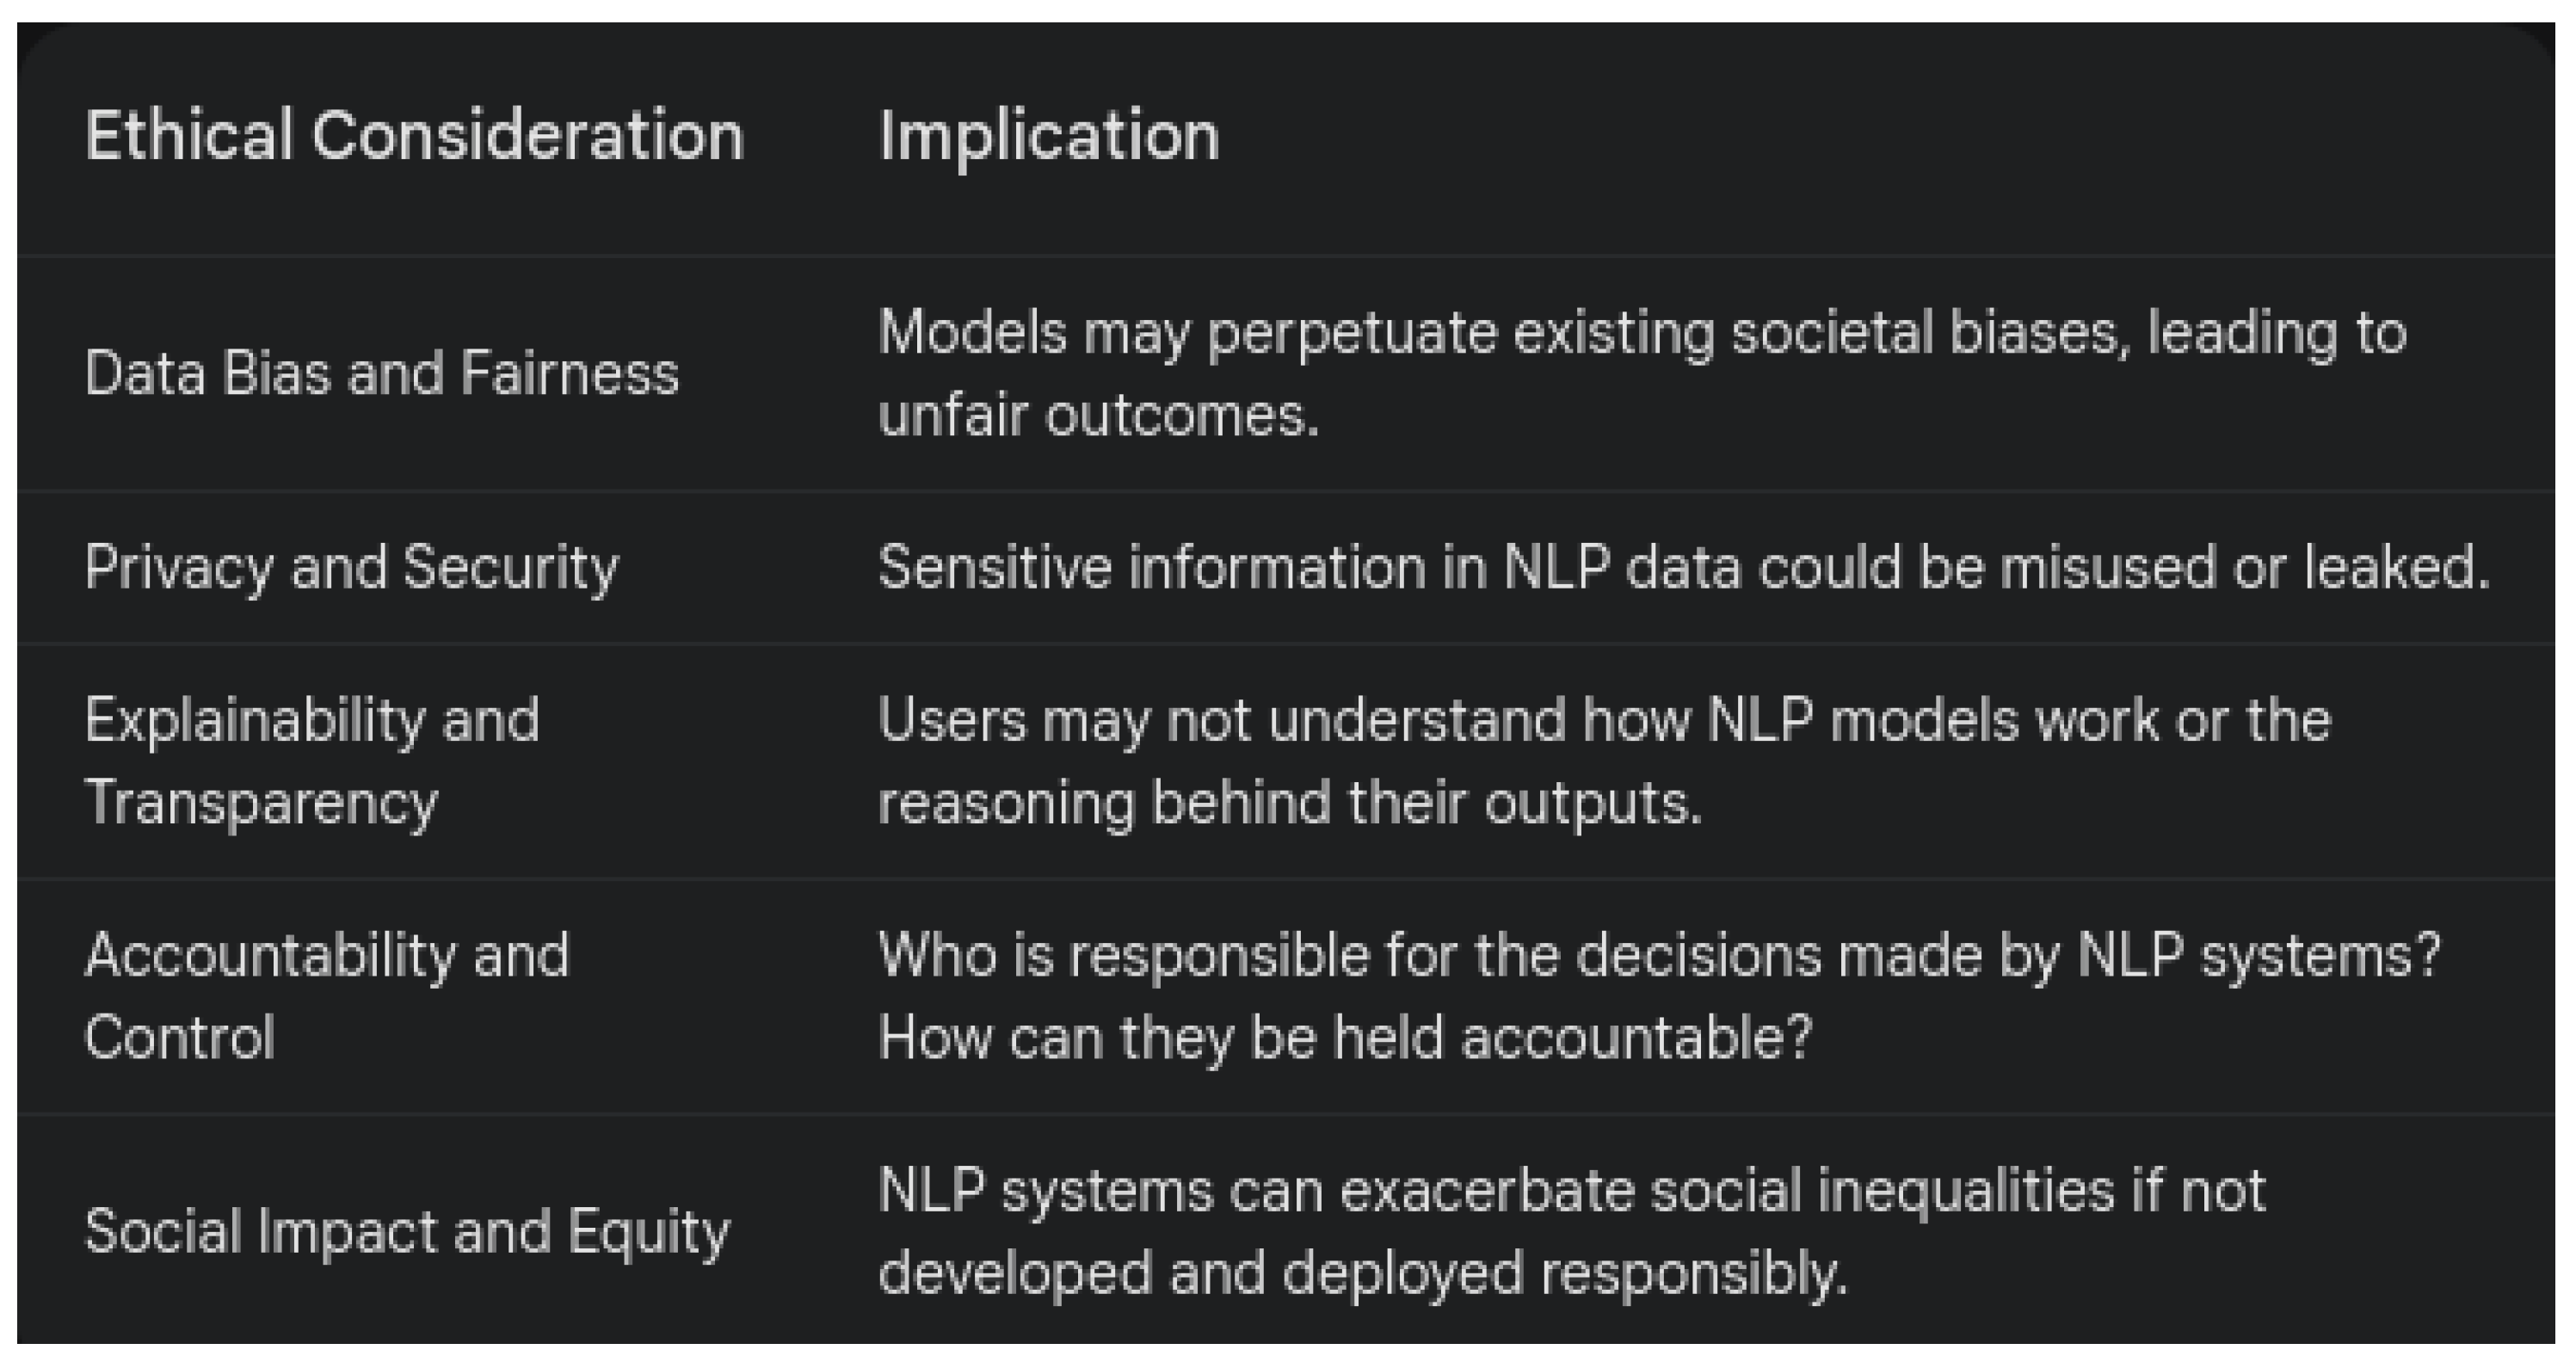Click the text "unfair outcomes."
Image resolution: width=2576 pixels, height=1368 pixels.
tap(1098, 415)
